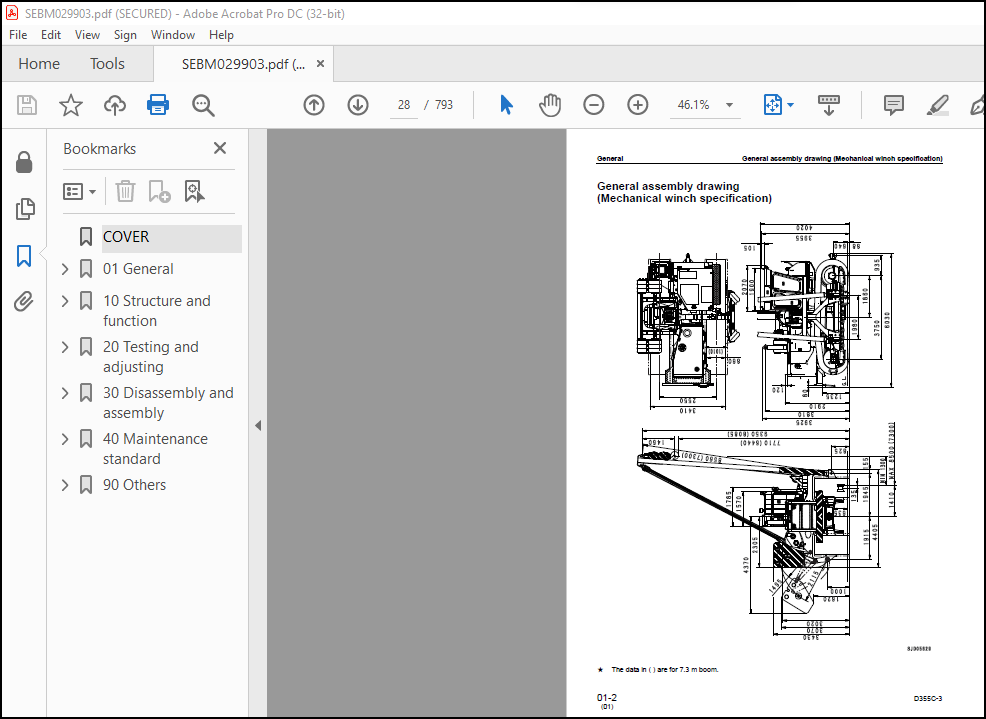
Task: Expand the 10 Structure and function bookmark
Action: click(x=65, y=301)
